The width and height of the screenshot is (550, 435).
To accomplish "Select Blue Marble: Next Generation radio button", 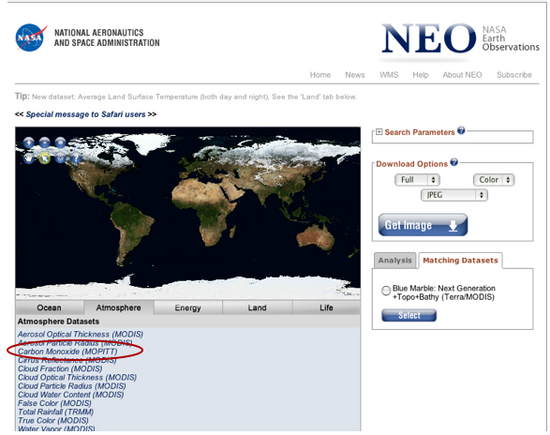I will tap(386, 290).
